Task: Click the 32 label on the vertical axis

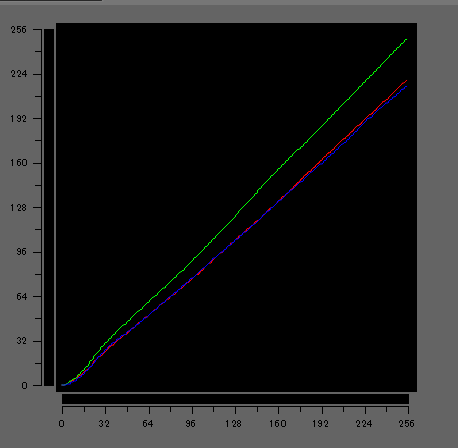Action: pyautogui.click(x=21, y=341)
